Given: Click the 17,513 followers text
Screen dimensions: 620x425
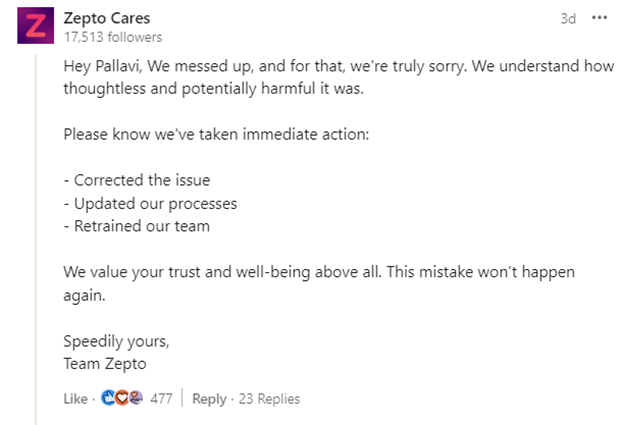Looking at the screenshot, I should 111,37.
